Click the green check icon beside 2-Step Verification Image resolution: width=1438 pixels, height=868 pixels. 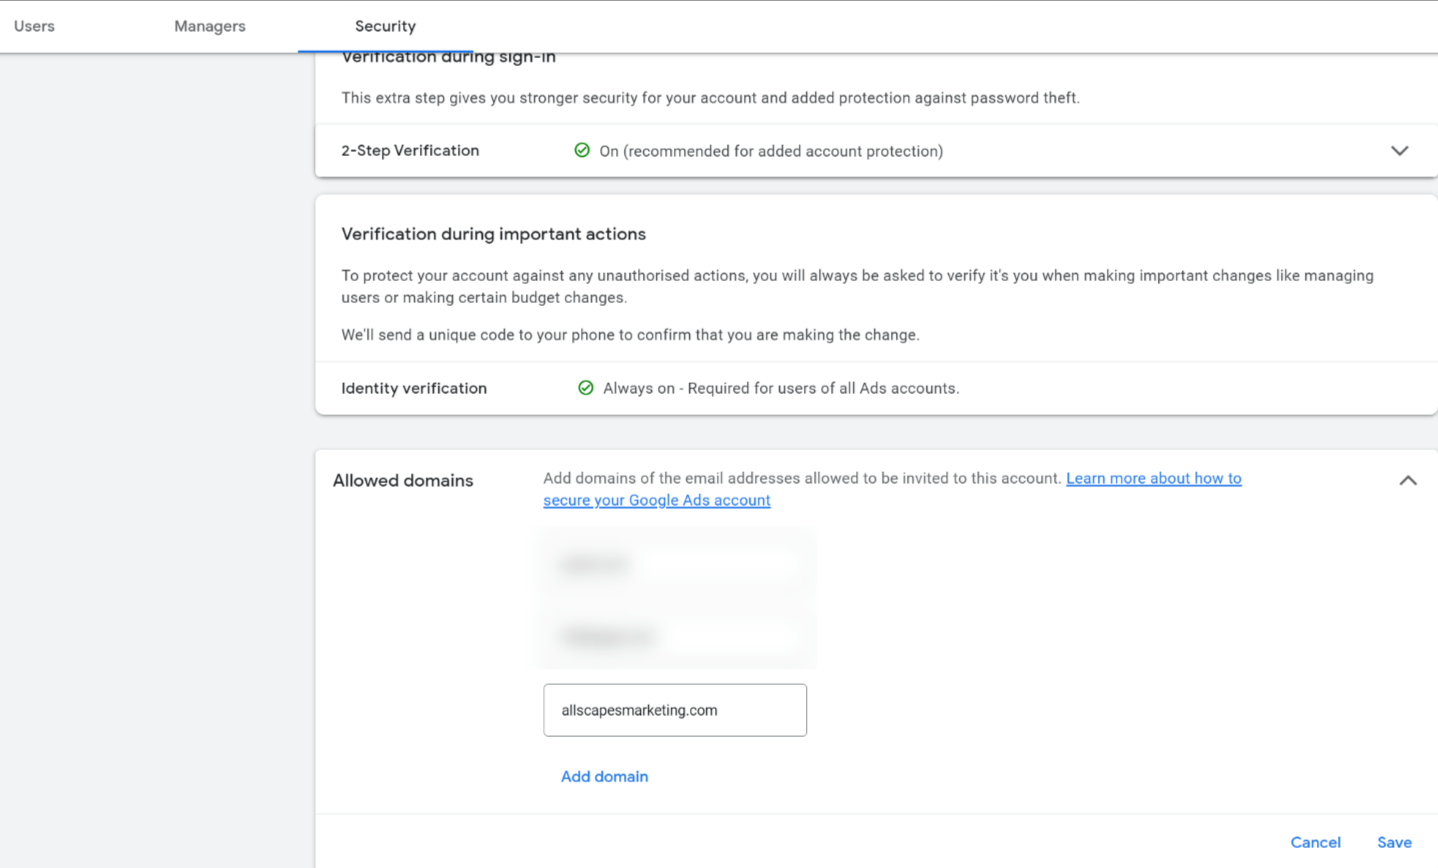[x=583, y=150]
